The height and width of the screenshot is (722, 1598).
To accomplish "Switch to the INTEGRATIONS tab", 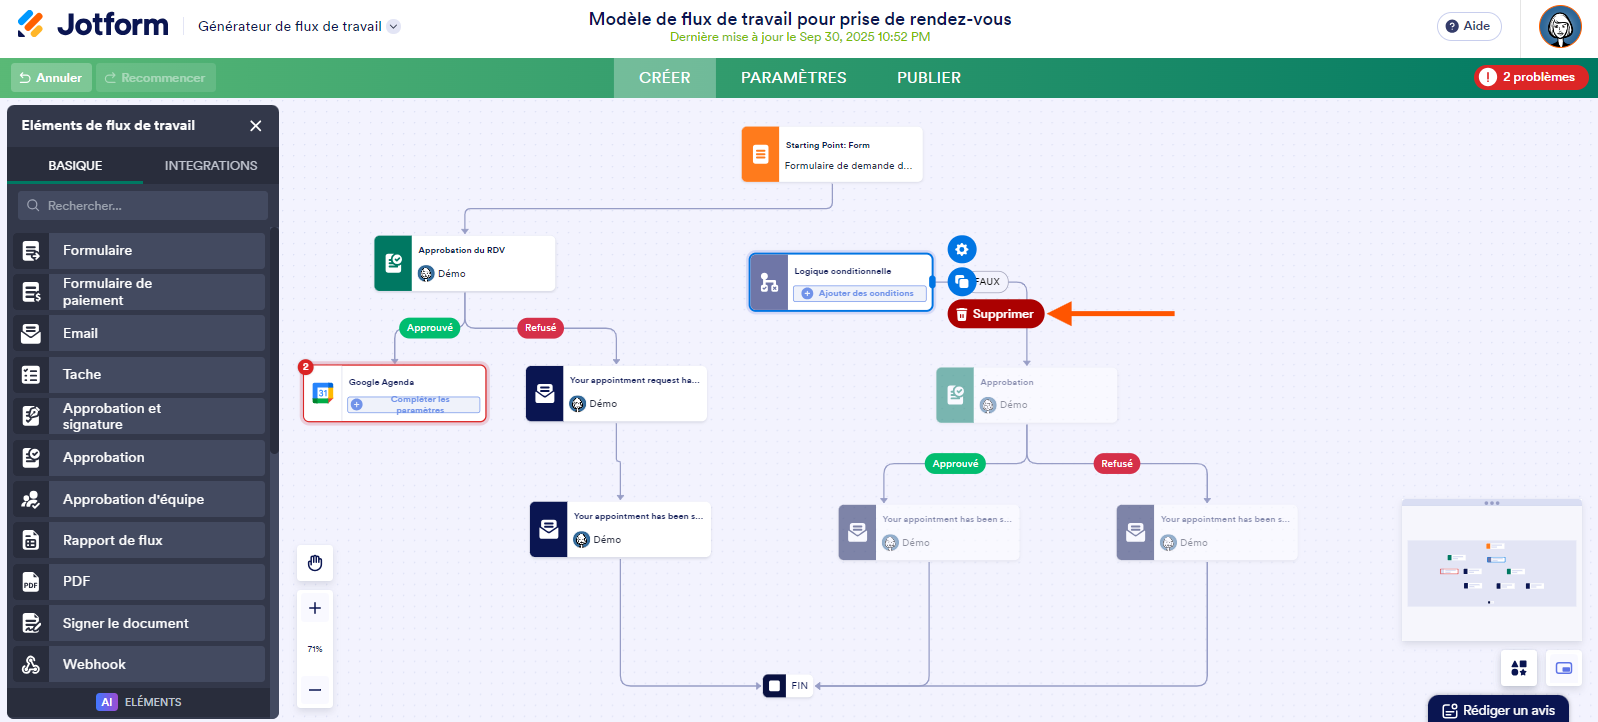I will [211, 166].
